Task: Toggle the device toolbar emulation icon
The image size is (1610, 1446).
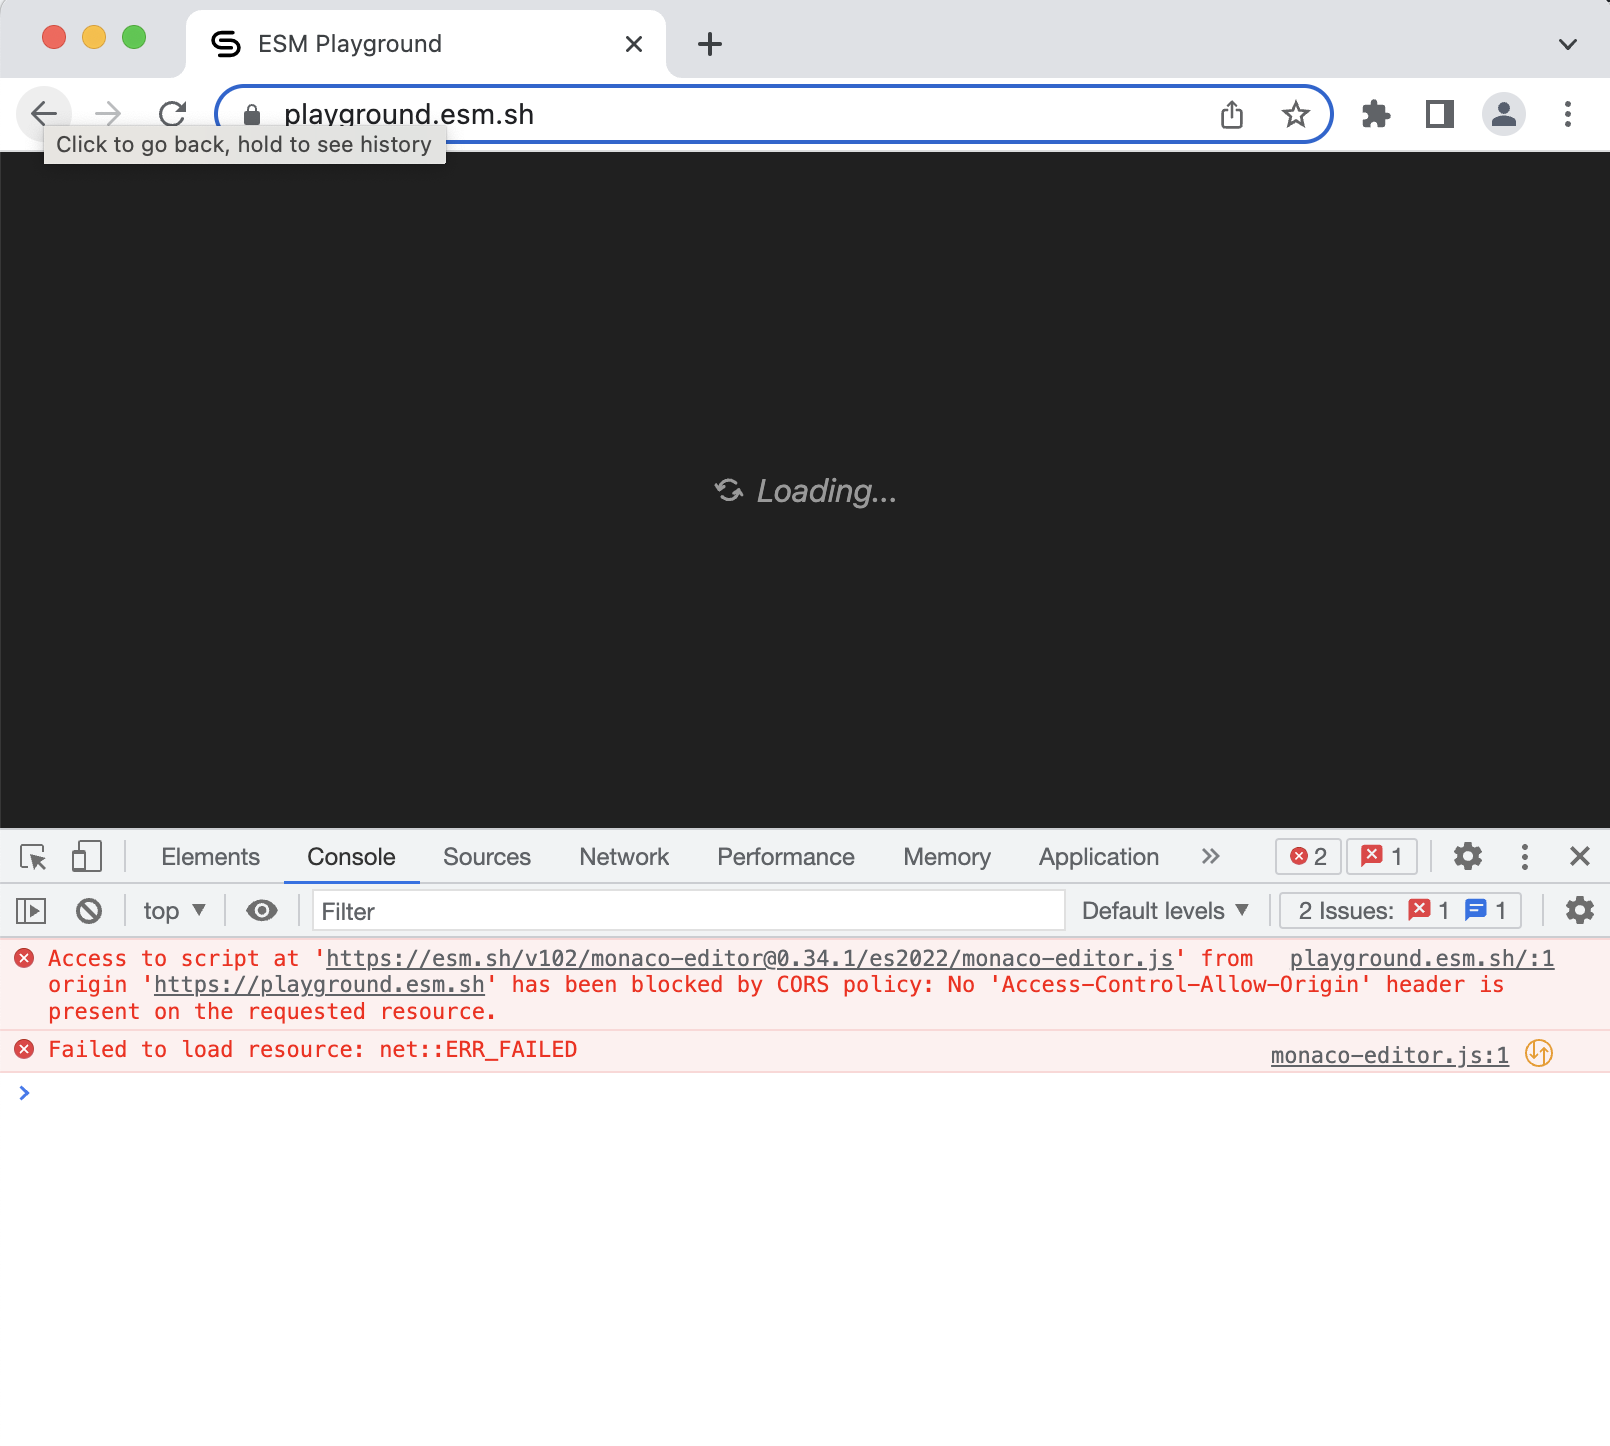Action: pyautogui.click(x=86, y=857)
